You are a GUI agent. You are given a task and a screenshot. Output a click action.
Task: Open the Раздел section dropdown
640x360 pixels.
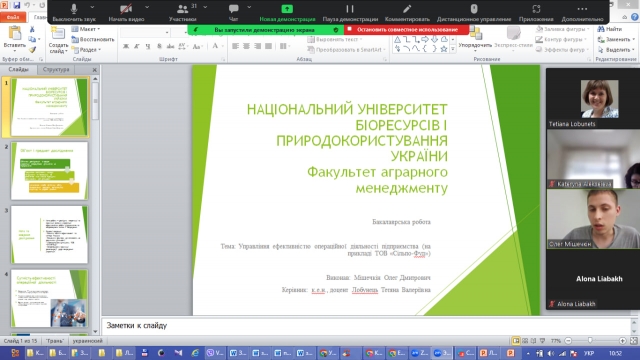tap(87, 50)
